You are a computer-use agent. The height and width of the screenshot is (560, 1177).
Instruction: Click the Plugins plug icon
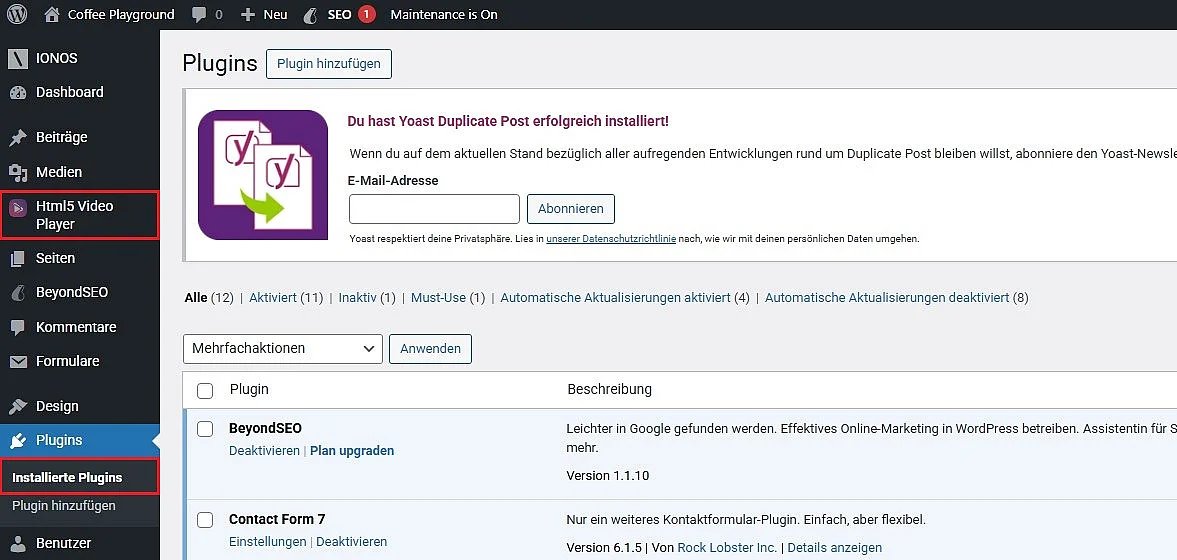pyautogui.click(x=18, y=441)
